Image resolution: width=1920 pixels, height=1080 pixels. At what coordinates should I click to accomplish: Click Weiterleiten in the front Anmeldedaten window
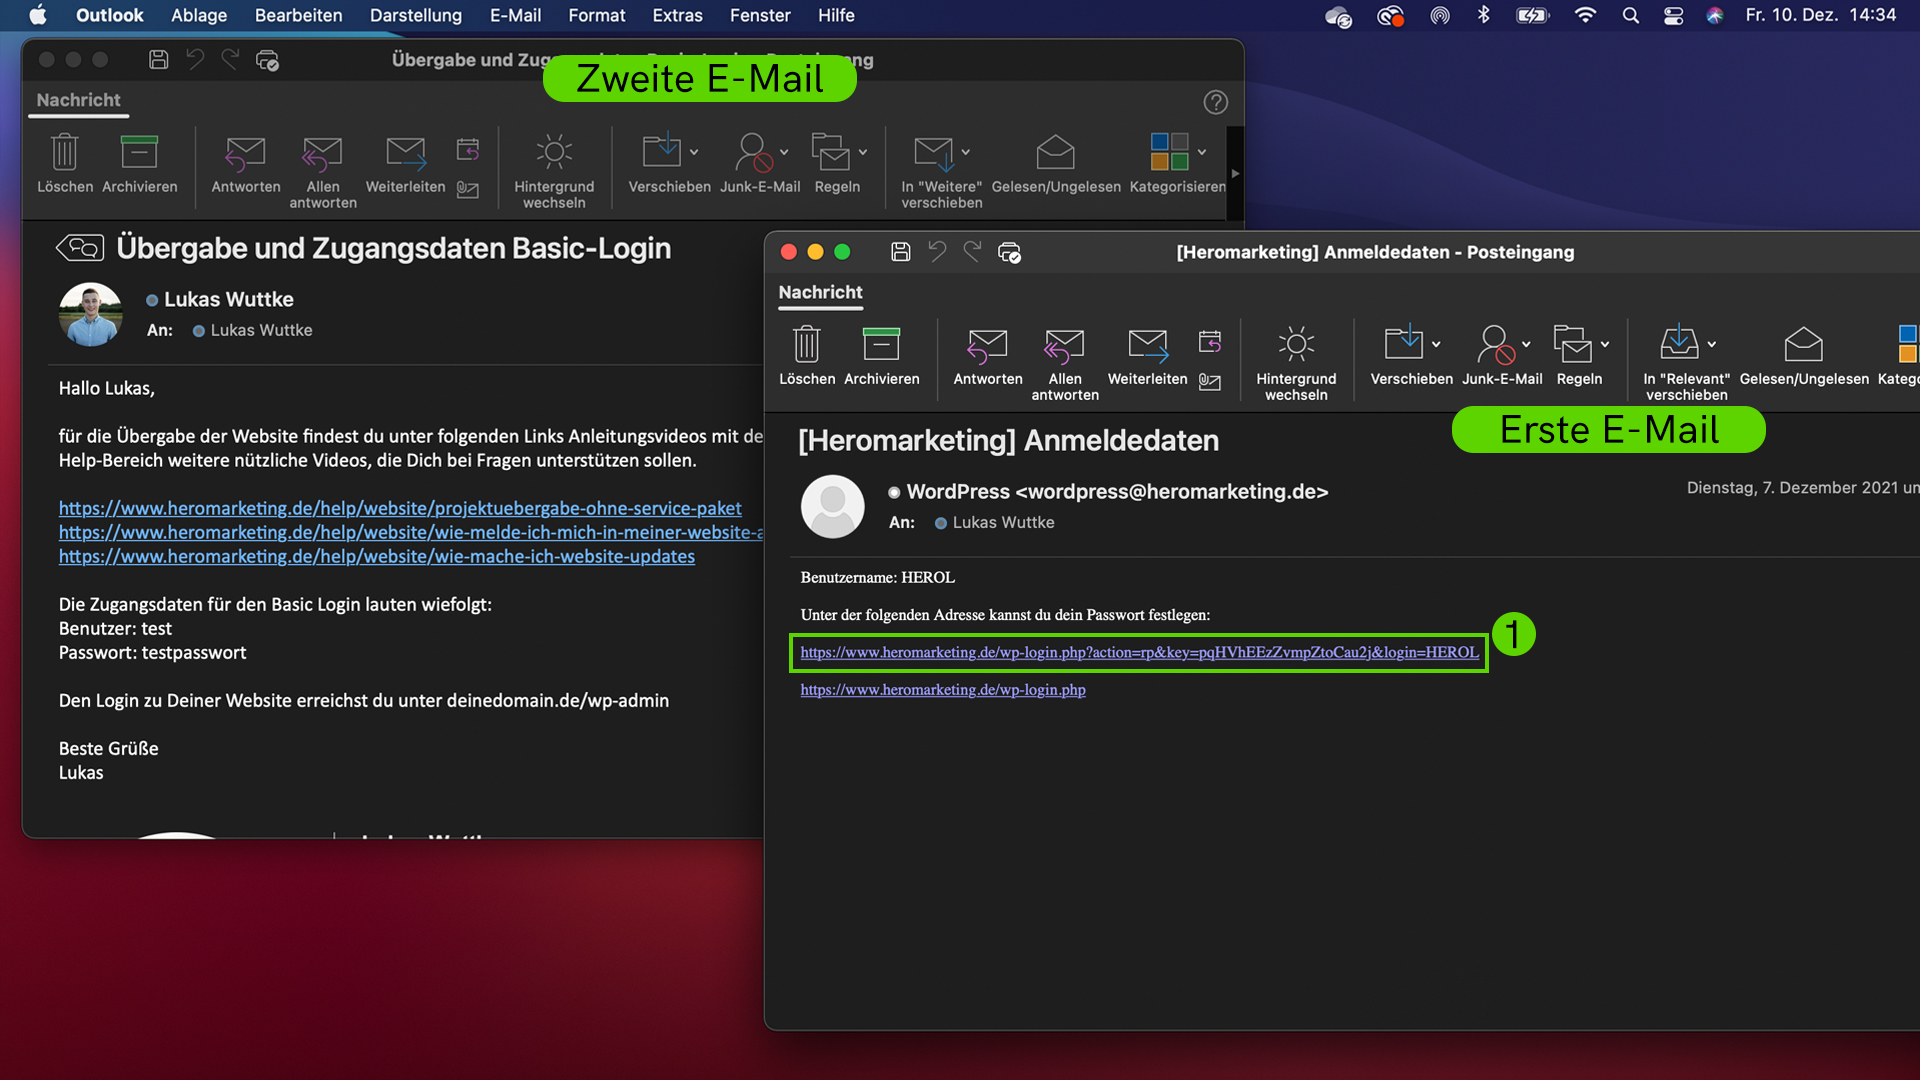1147,356
